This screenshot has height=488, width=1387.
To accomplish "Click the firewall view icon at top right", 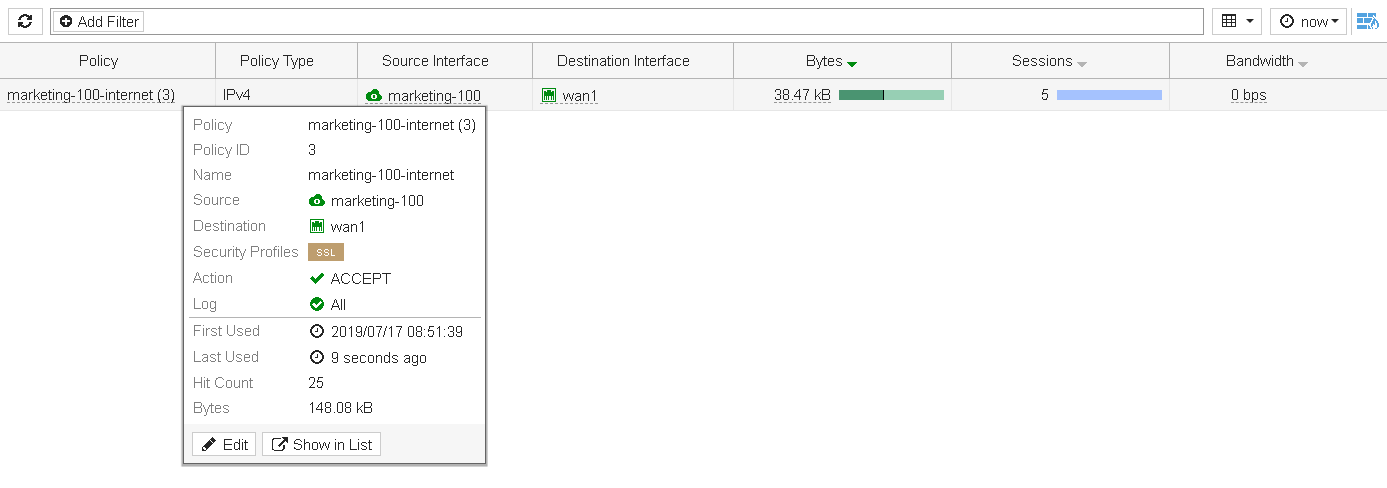I will (1367, 21).
